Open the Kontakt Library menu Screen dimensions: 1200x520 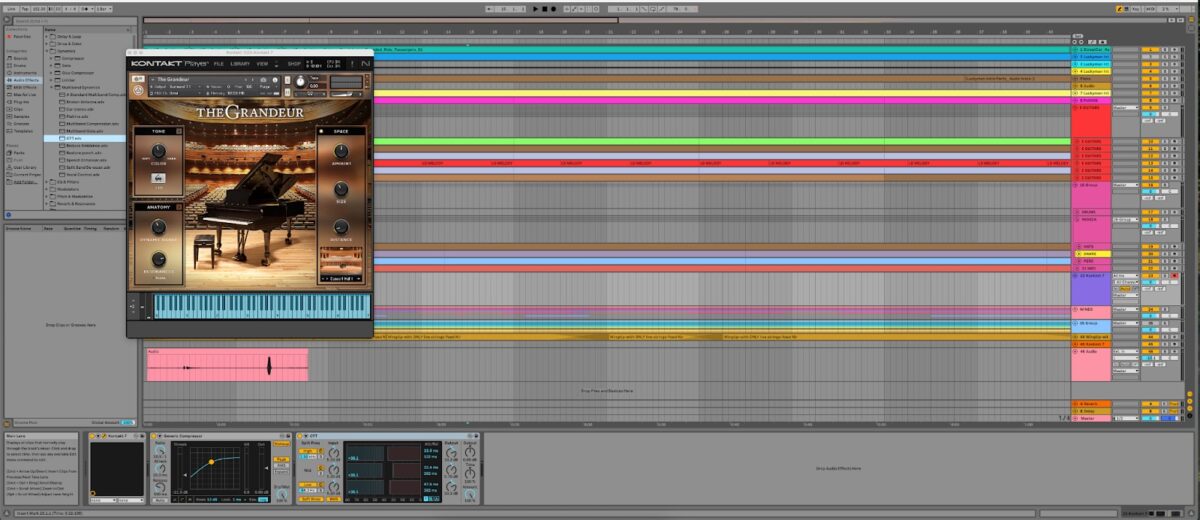coord(240,63)
